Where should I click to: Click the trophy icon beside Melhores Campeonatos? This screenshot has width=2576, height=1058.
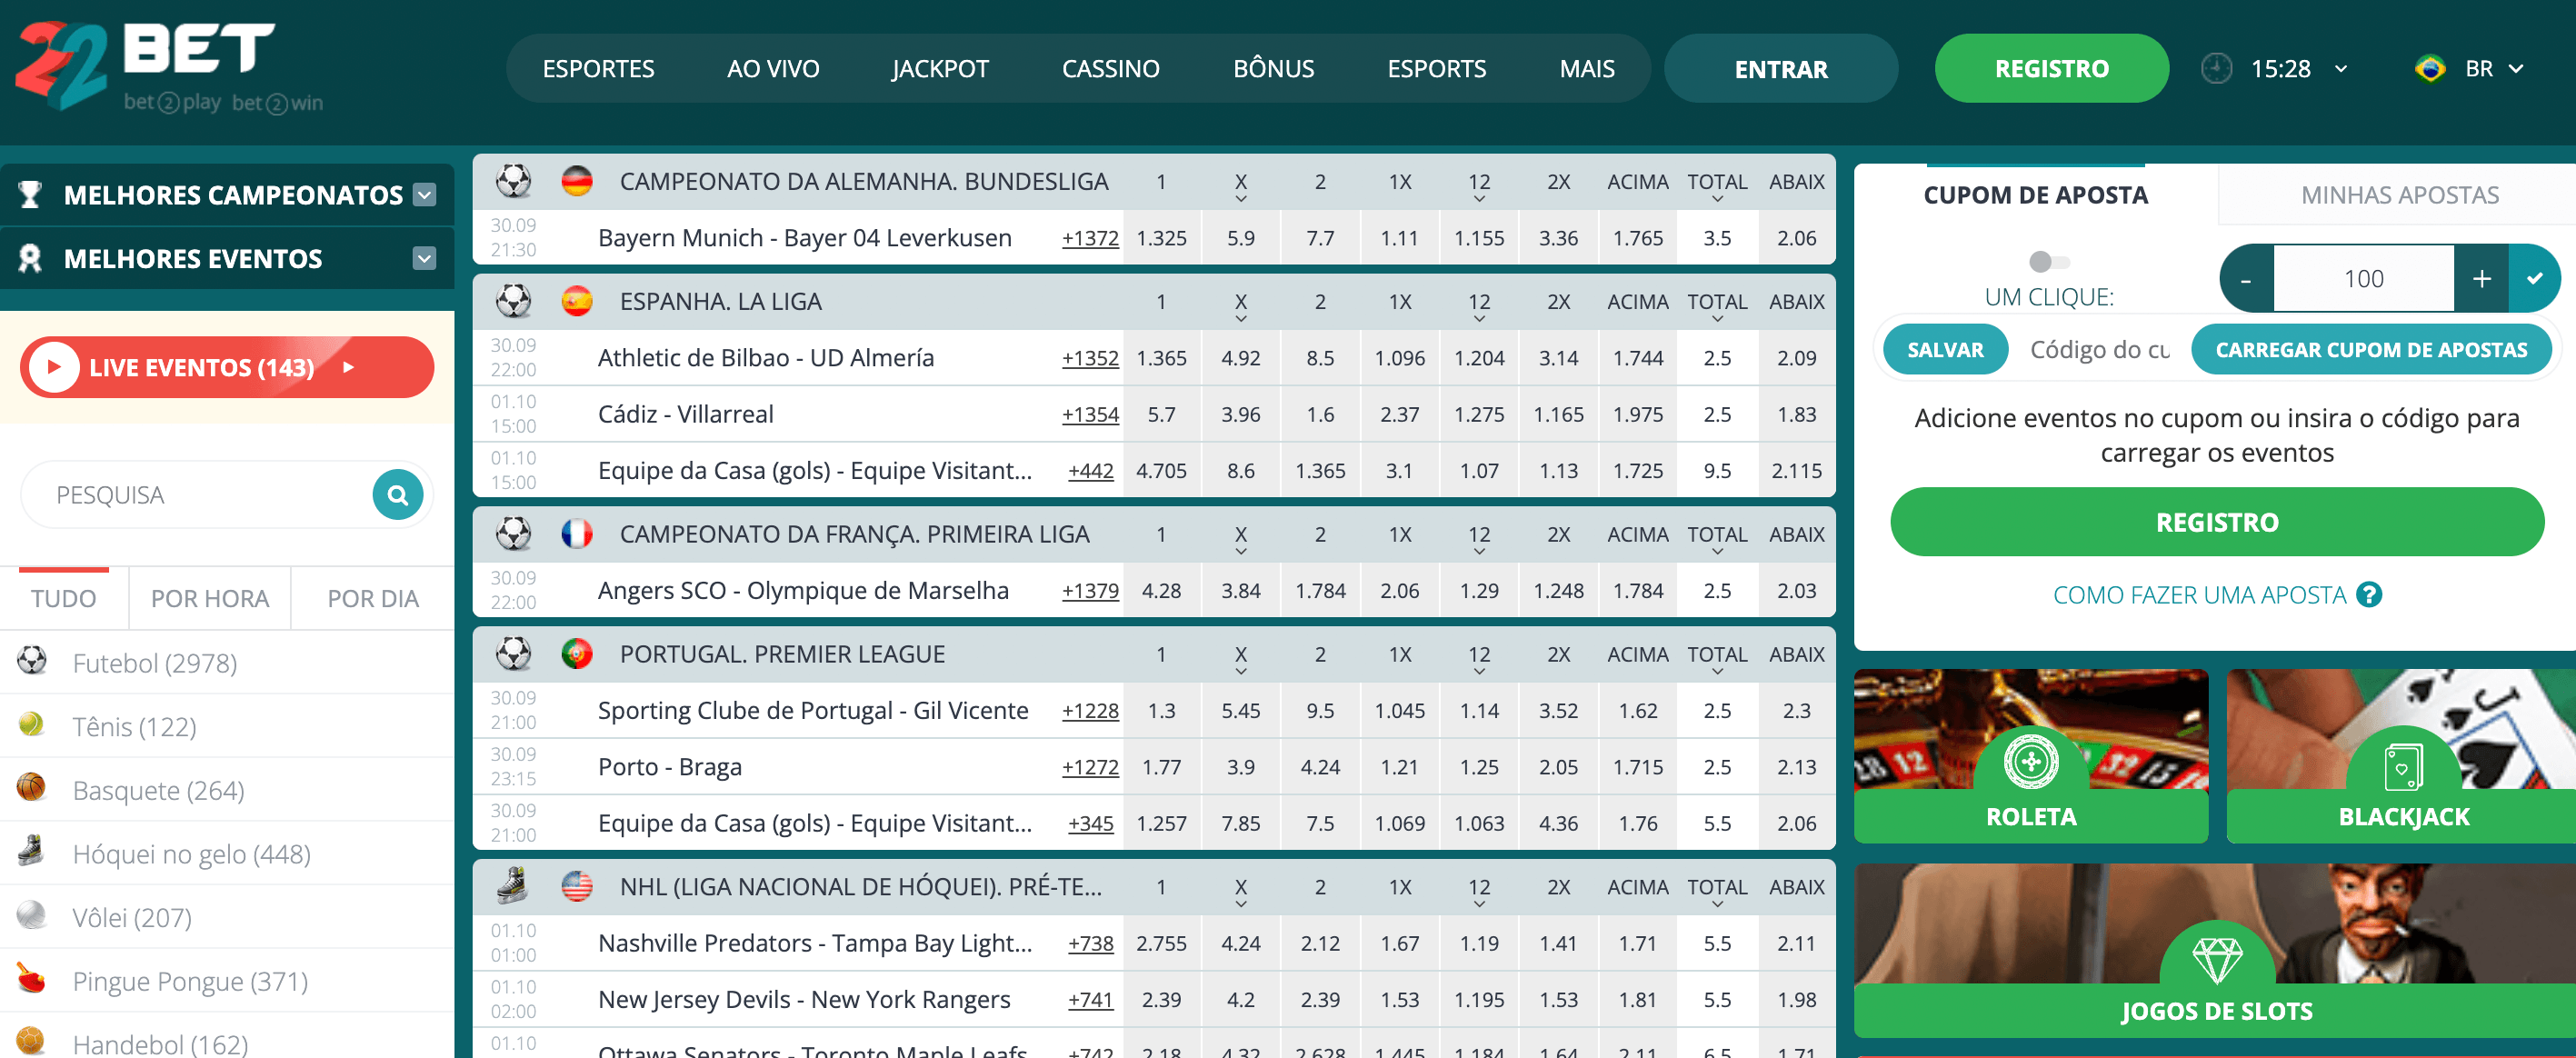(x=30, y=195)
